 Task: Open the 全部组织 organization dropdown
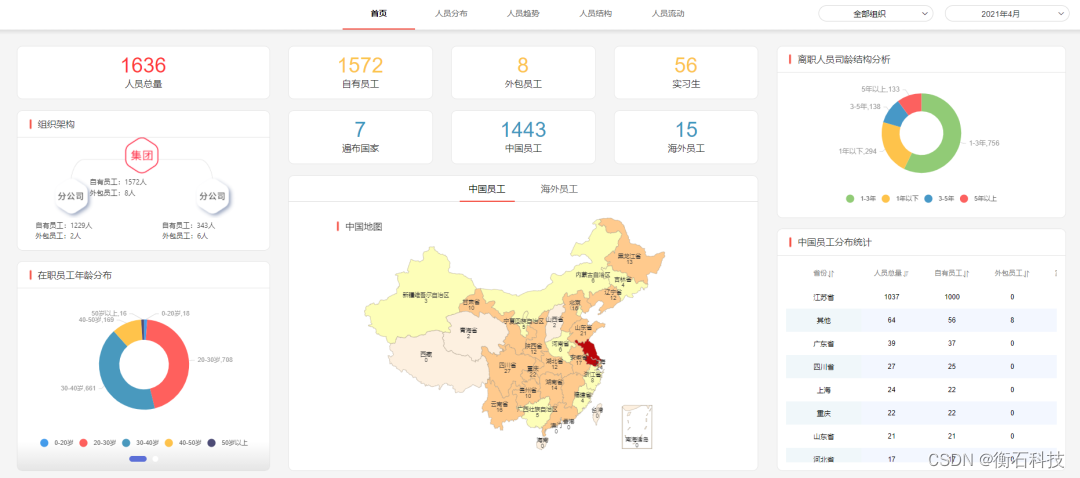tap(875, 14)
